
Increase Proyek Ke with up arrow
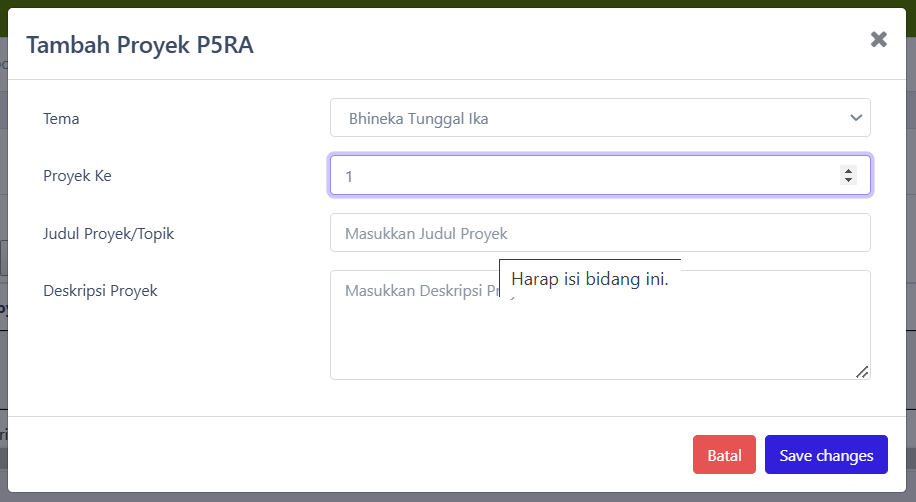(x=849, y=171)
